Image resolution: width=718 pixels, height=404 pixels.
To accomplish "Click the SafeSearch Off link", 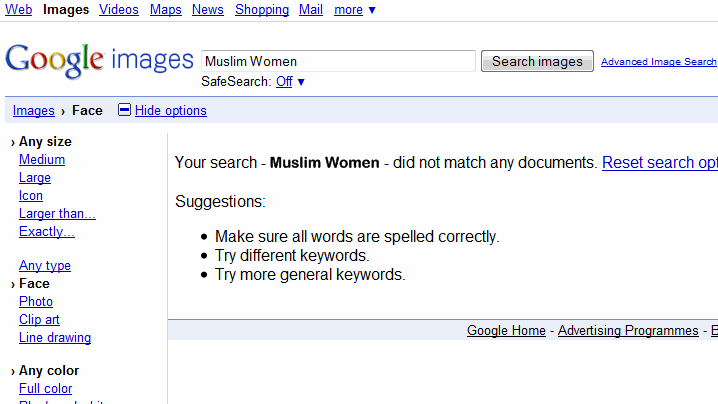I will pyautogui.click(x=284, y=82).
